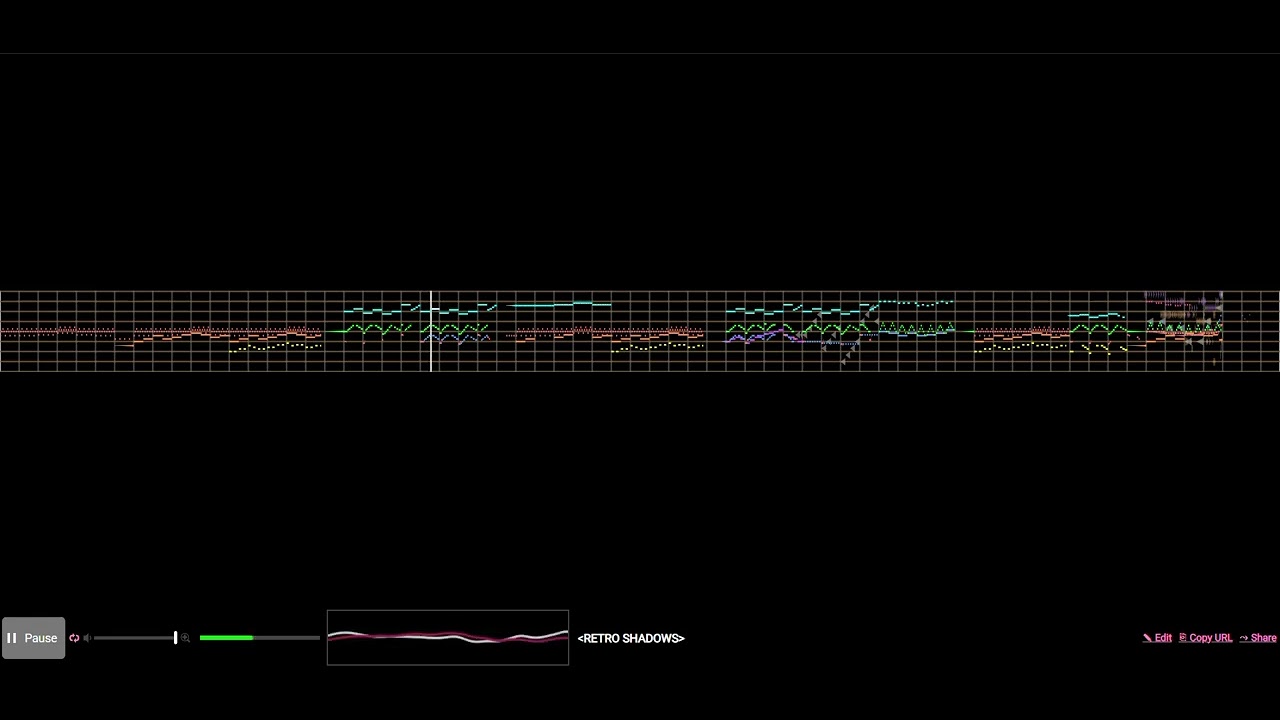Open the Share link
1280x720 pixels.
pos(1258,638)
